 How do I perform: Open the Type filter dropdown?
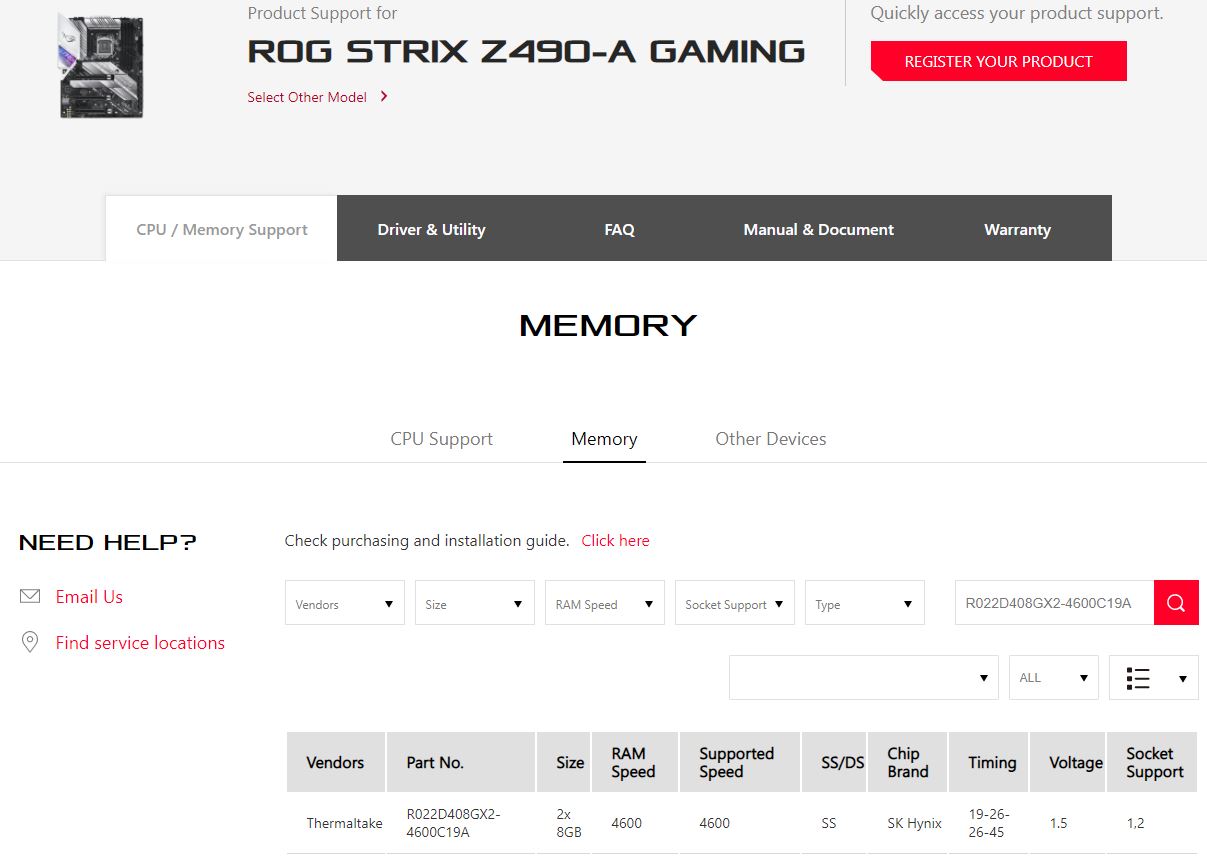click(865, 603)
